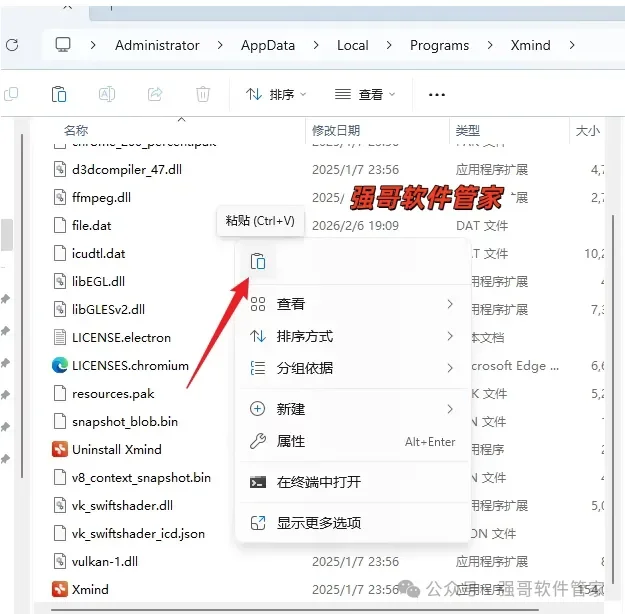Click the Rename icon in toolbar
Image resolution: width=625 pixels, height=614 pixels.
tap(107, 94)
